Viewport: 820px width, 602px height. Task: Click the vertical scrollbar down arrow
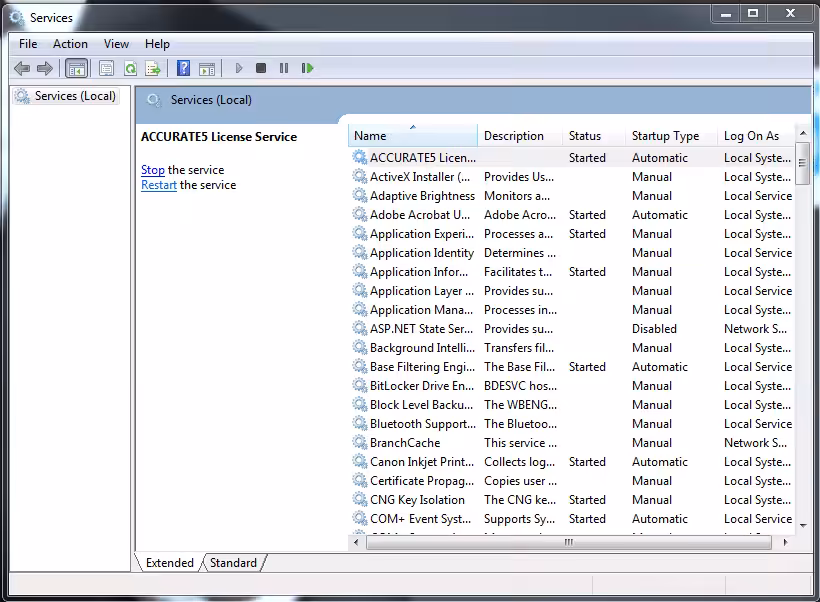(803, 526)
